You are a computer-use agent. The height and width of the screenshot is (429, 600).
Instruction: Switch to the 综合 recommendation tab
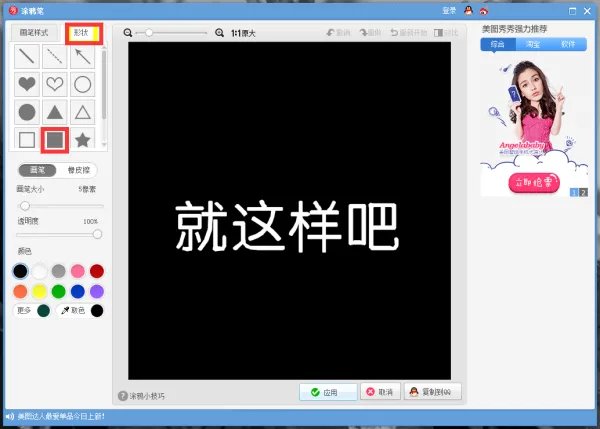point(497,44)
